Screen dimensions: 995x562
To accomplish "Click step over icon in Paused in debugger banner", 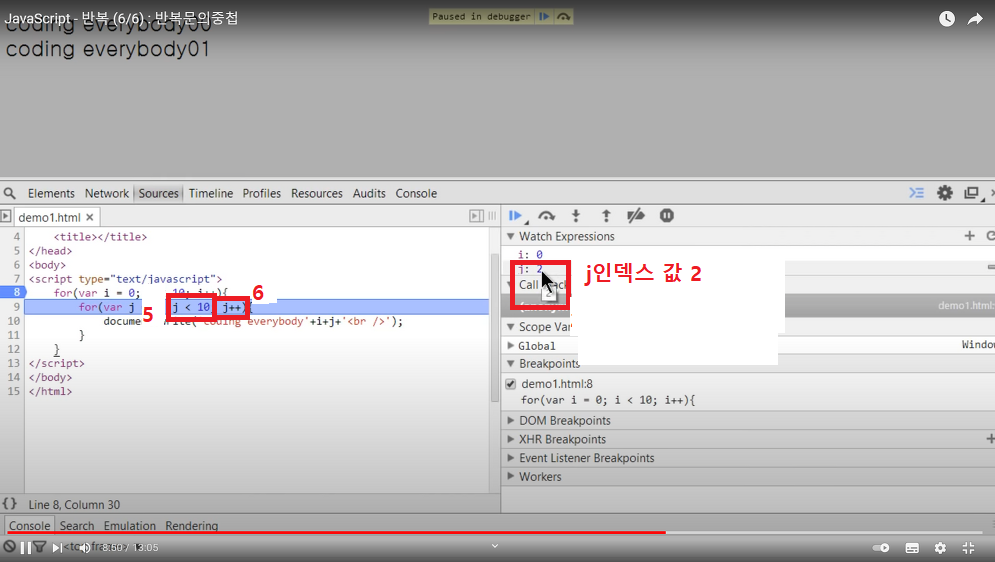I will pyautogui.click(x=563, y=16).
